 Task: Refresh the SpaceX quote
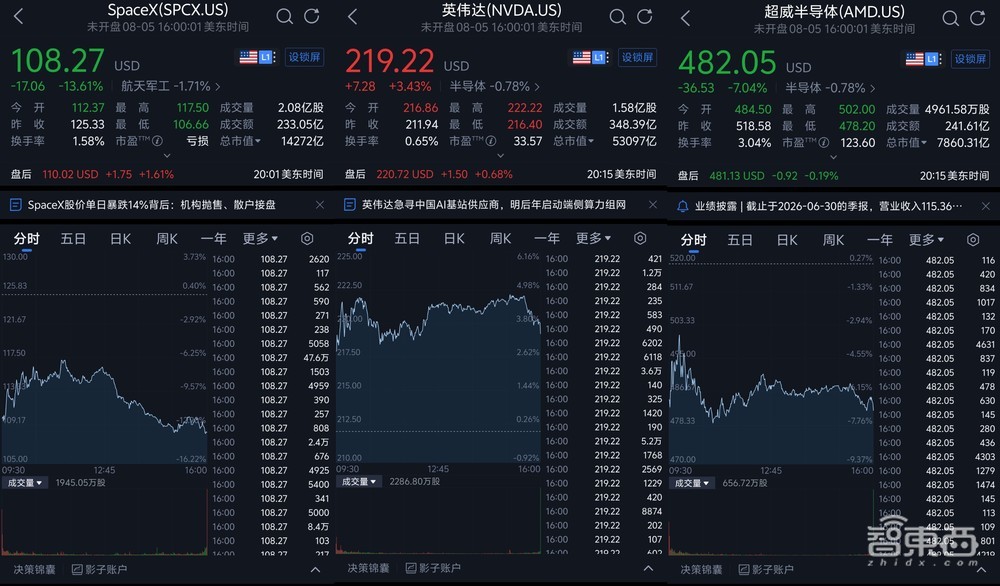[311, 16]
